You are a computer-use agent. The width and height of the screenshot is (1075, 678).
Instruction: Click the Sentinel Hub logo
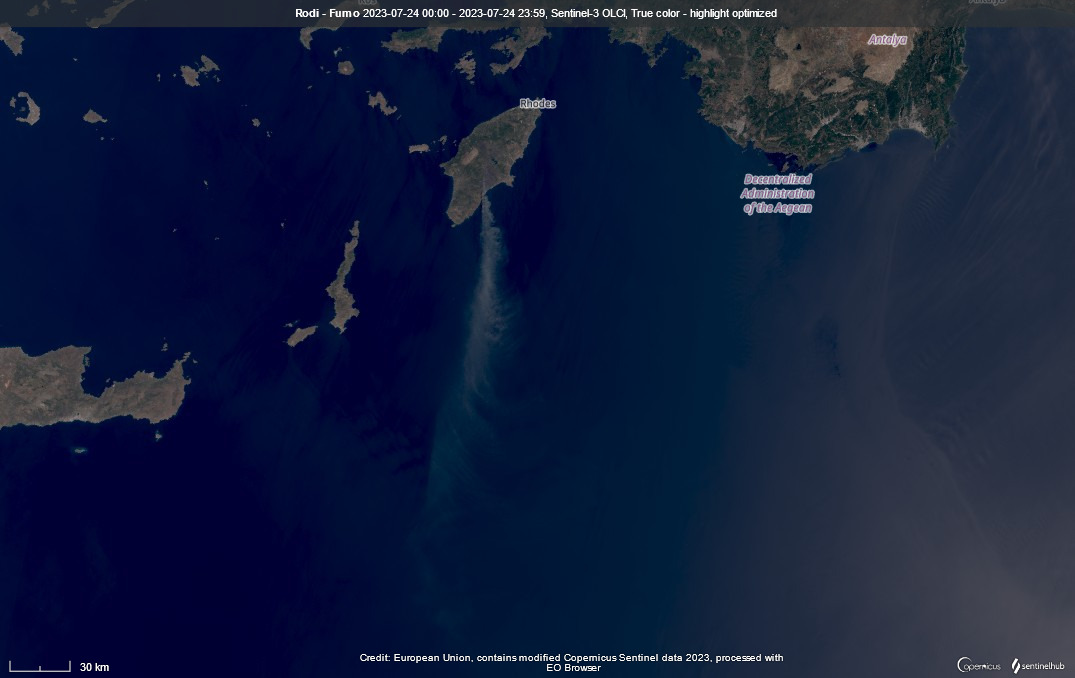[1038, 665]
